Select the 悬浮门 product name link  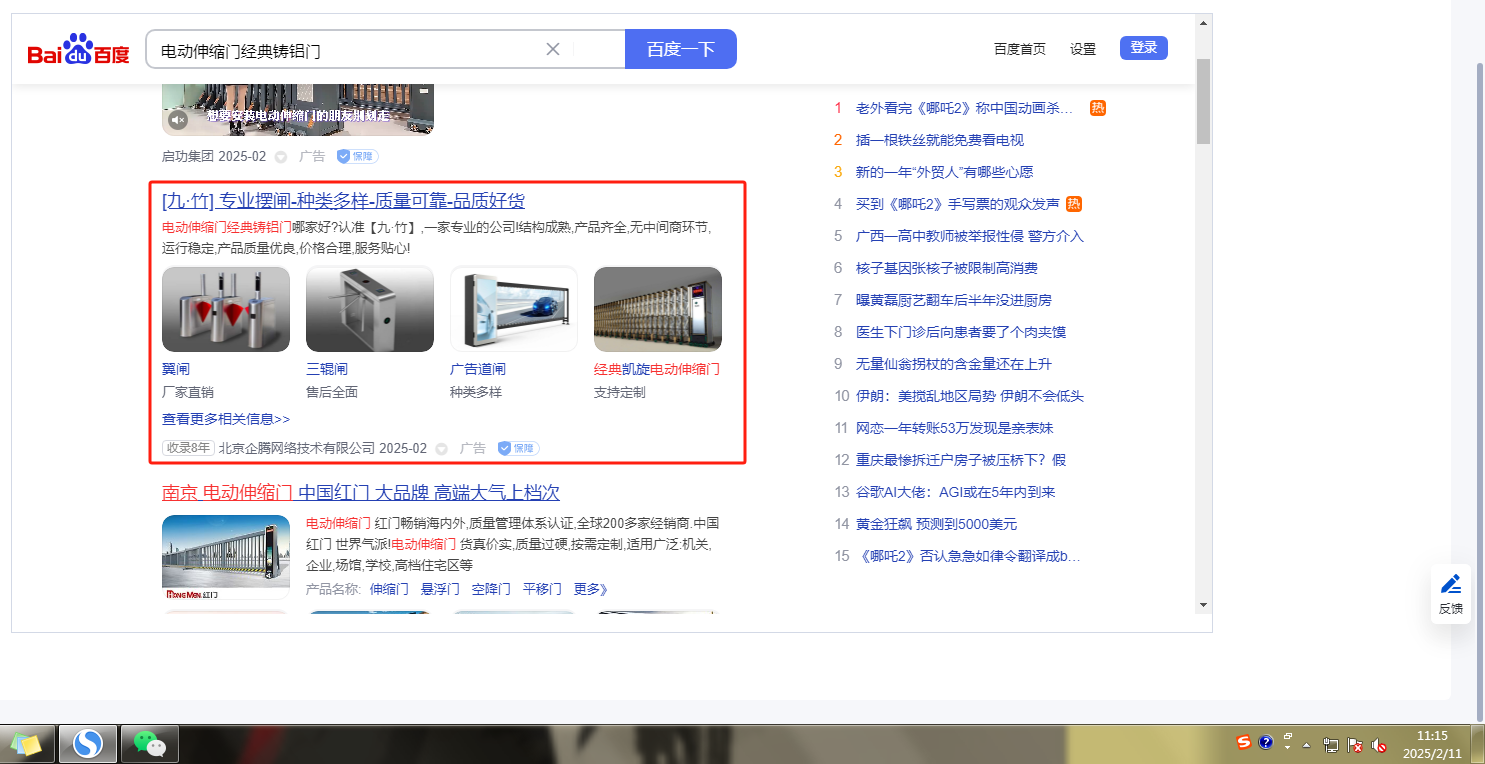(440, 589)
